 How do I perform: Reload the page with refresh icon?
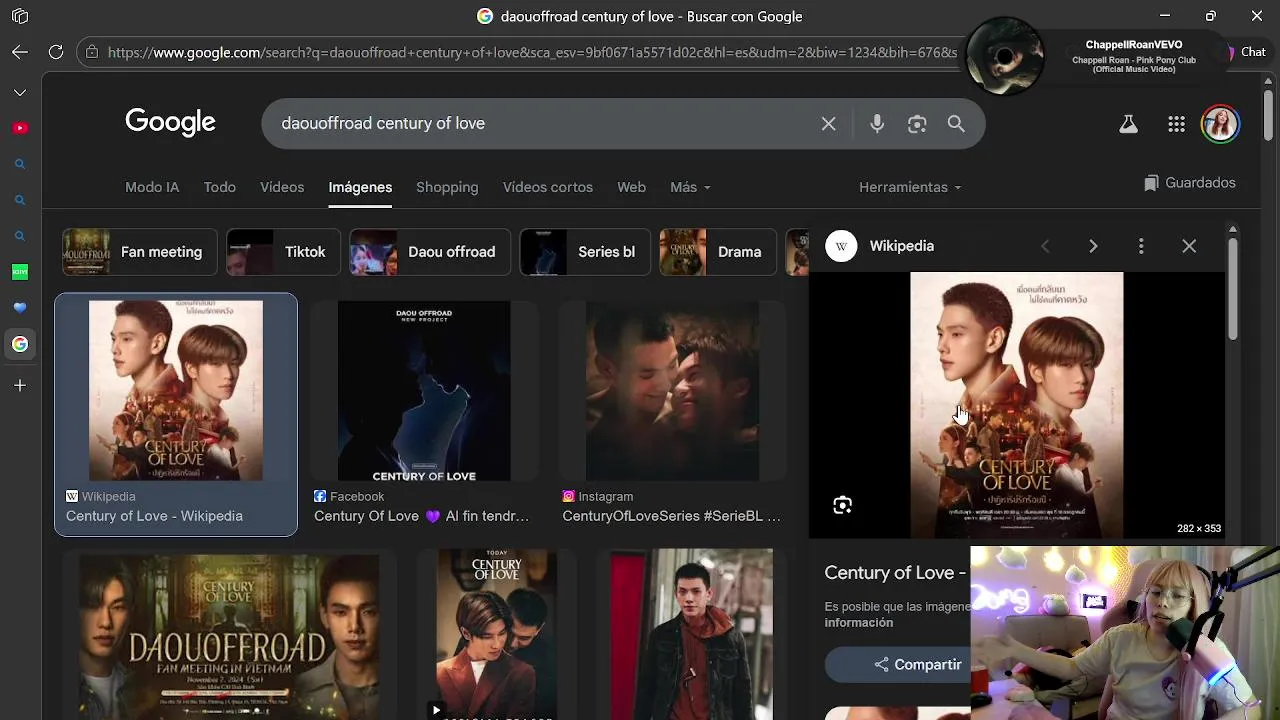pos(56,52)
